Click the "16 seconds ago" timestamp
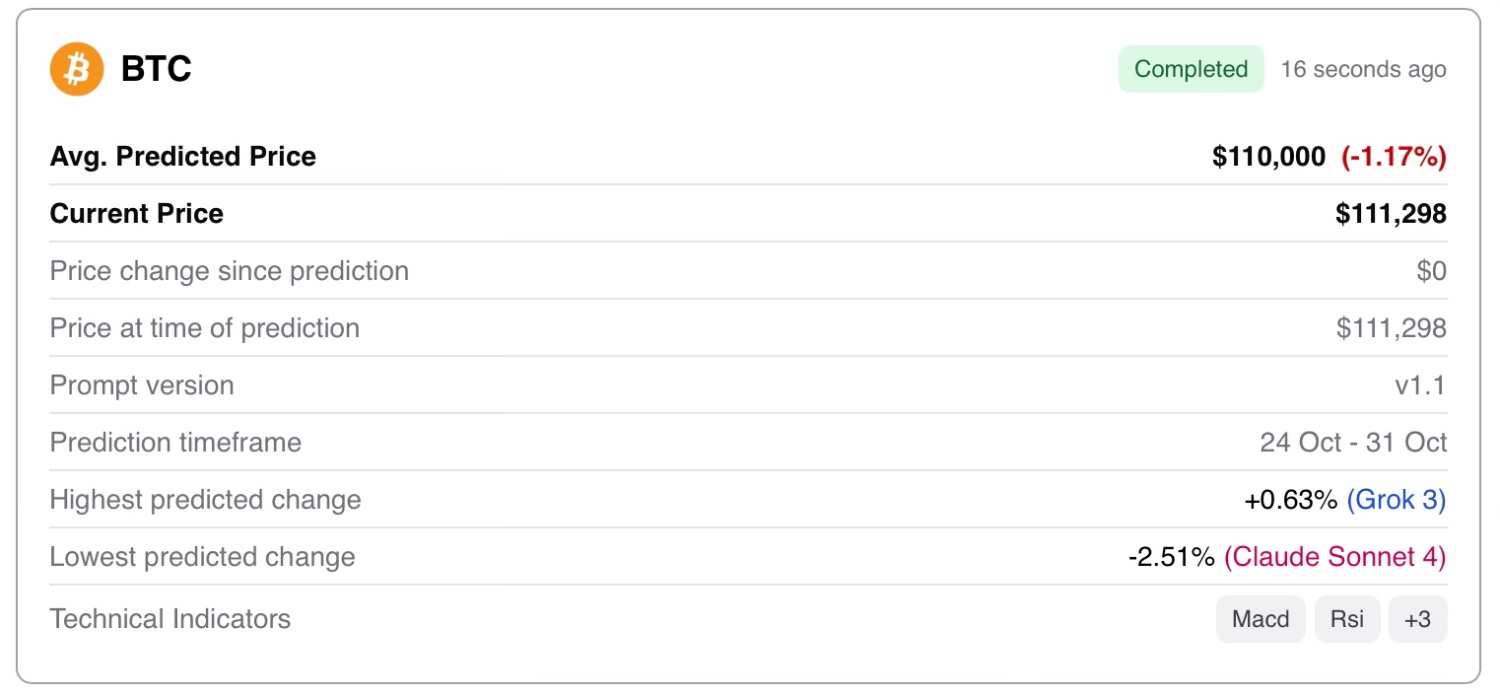This screenshot has height=696, width=1500. [x=1363, y=69]
